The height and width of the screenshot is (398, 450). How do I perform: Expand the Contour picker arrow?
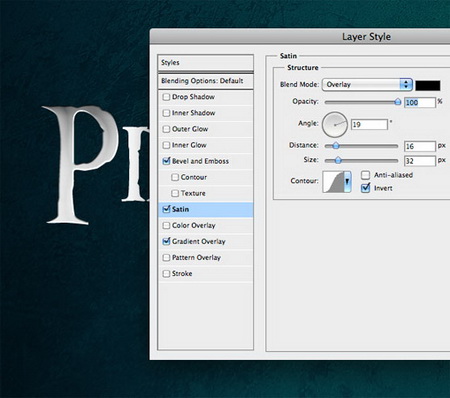(347, 181)
